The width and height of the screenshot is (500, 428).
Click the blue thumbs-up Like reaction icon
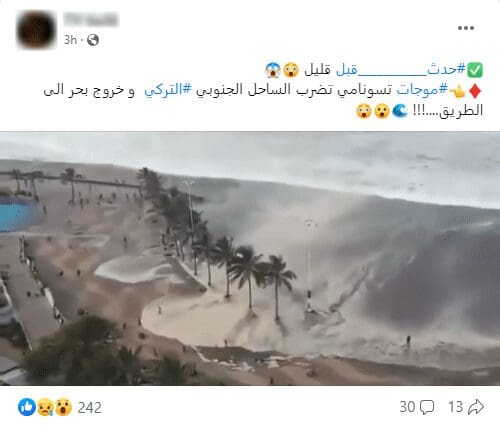pos(27,407)
